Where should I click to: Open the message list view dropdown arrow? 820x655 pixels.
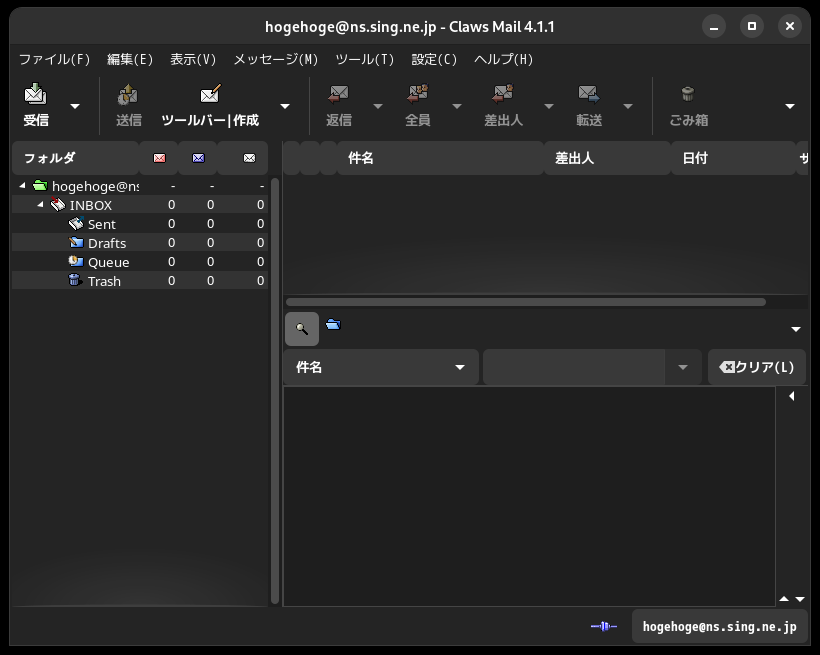click(795, 329)
